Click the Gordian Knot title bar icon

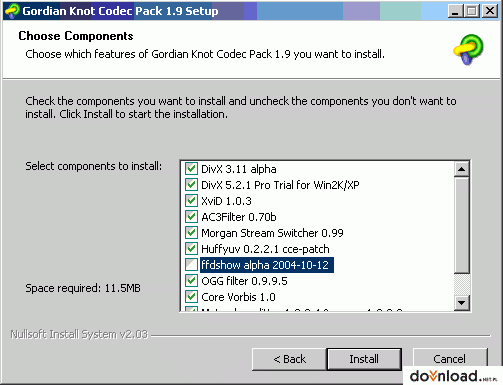pos(13,11)
